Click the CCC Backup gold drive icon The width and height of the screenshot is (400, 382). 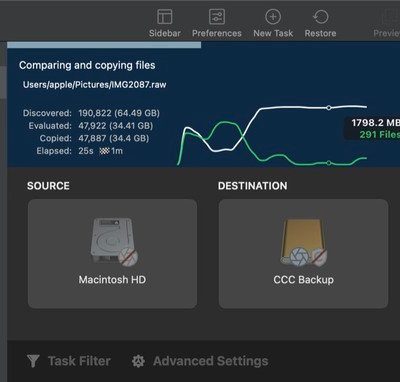tap(303, 243)
